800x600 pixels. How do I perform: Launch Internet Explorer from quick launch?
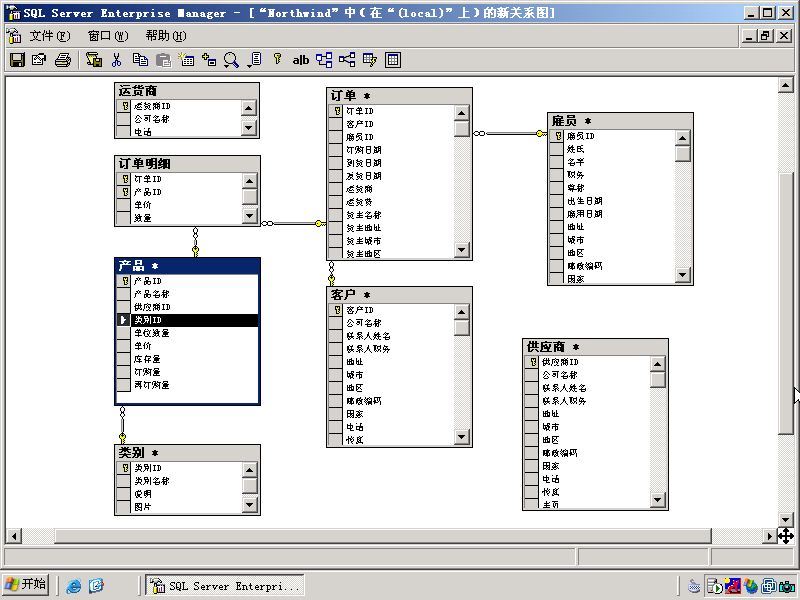(73, 586)
